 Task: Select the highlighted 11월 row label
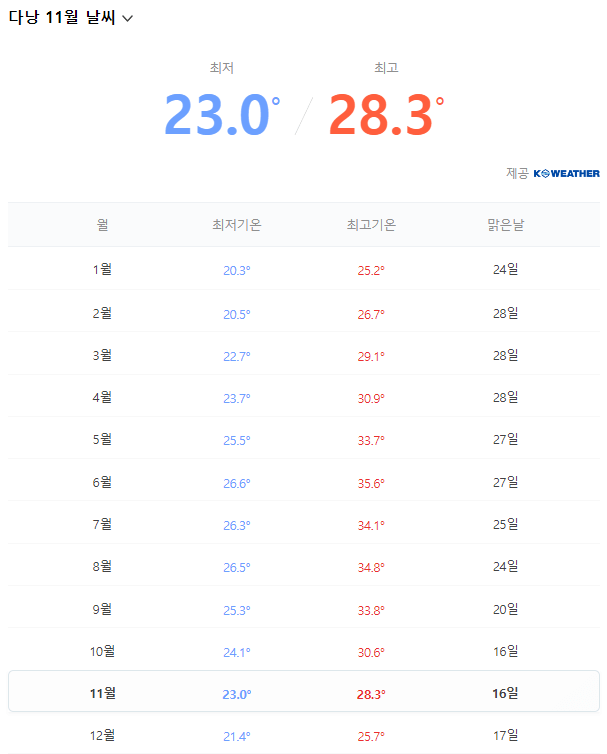[102, 693]
